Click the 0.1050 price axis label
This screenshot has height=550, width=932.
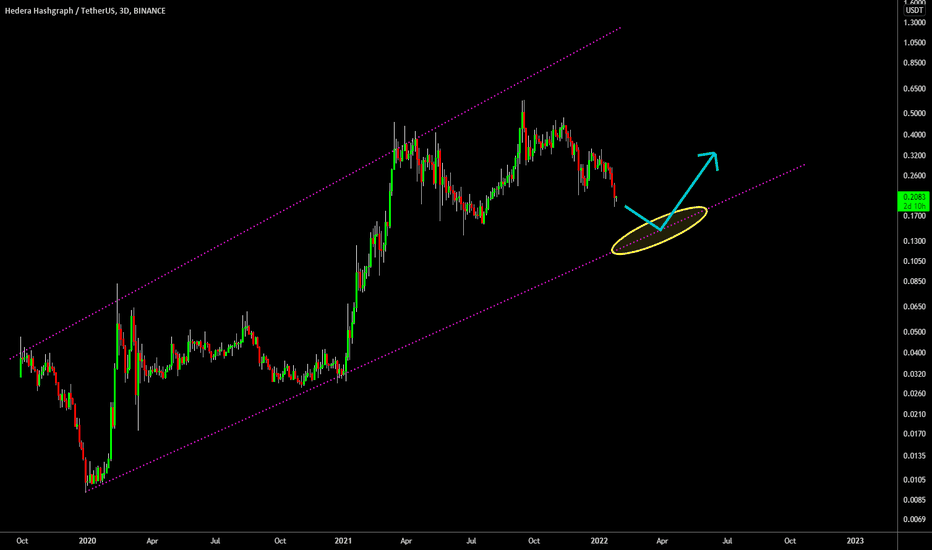point(914,262)
